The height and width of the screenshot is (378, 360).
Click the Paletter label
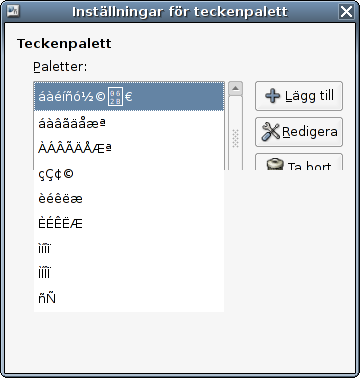[60, 67]
